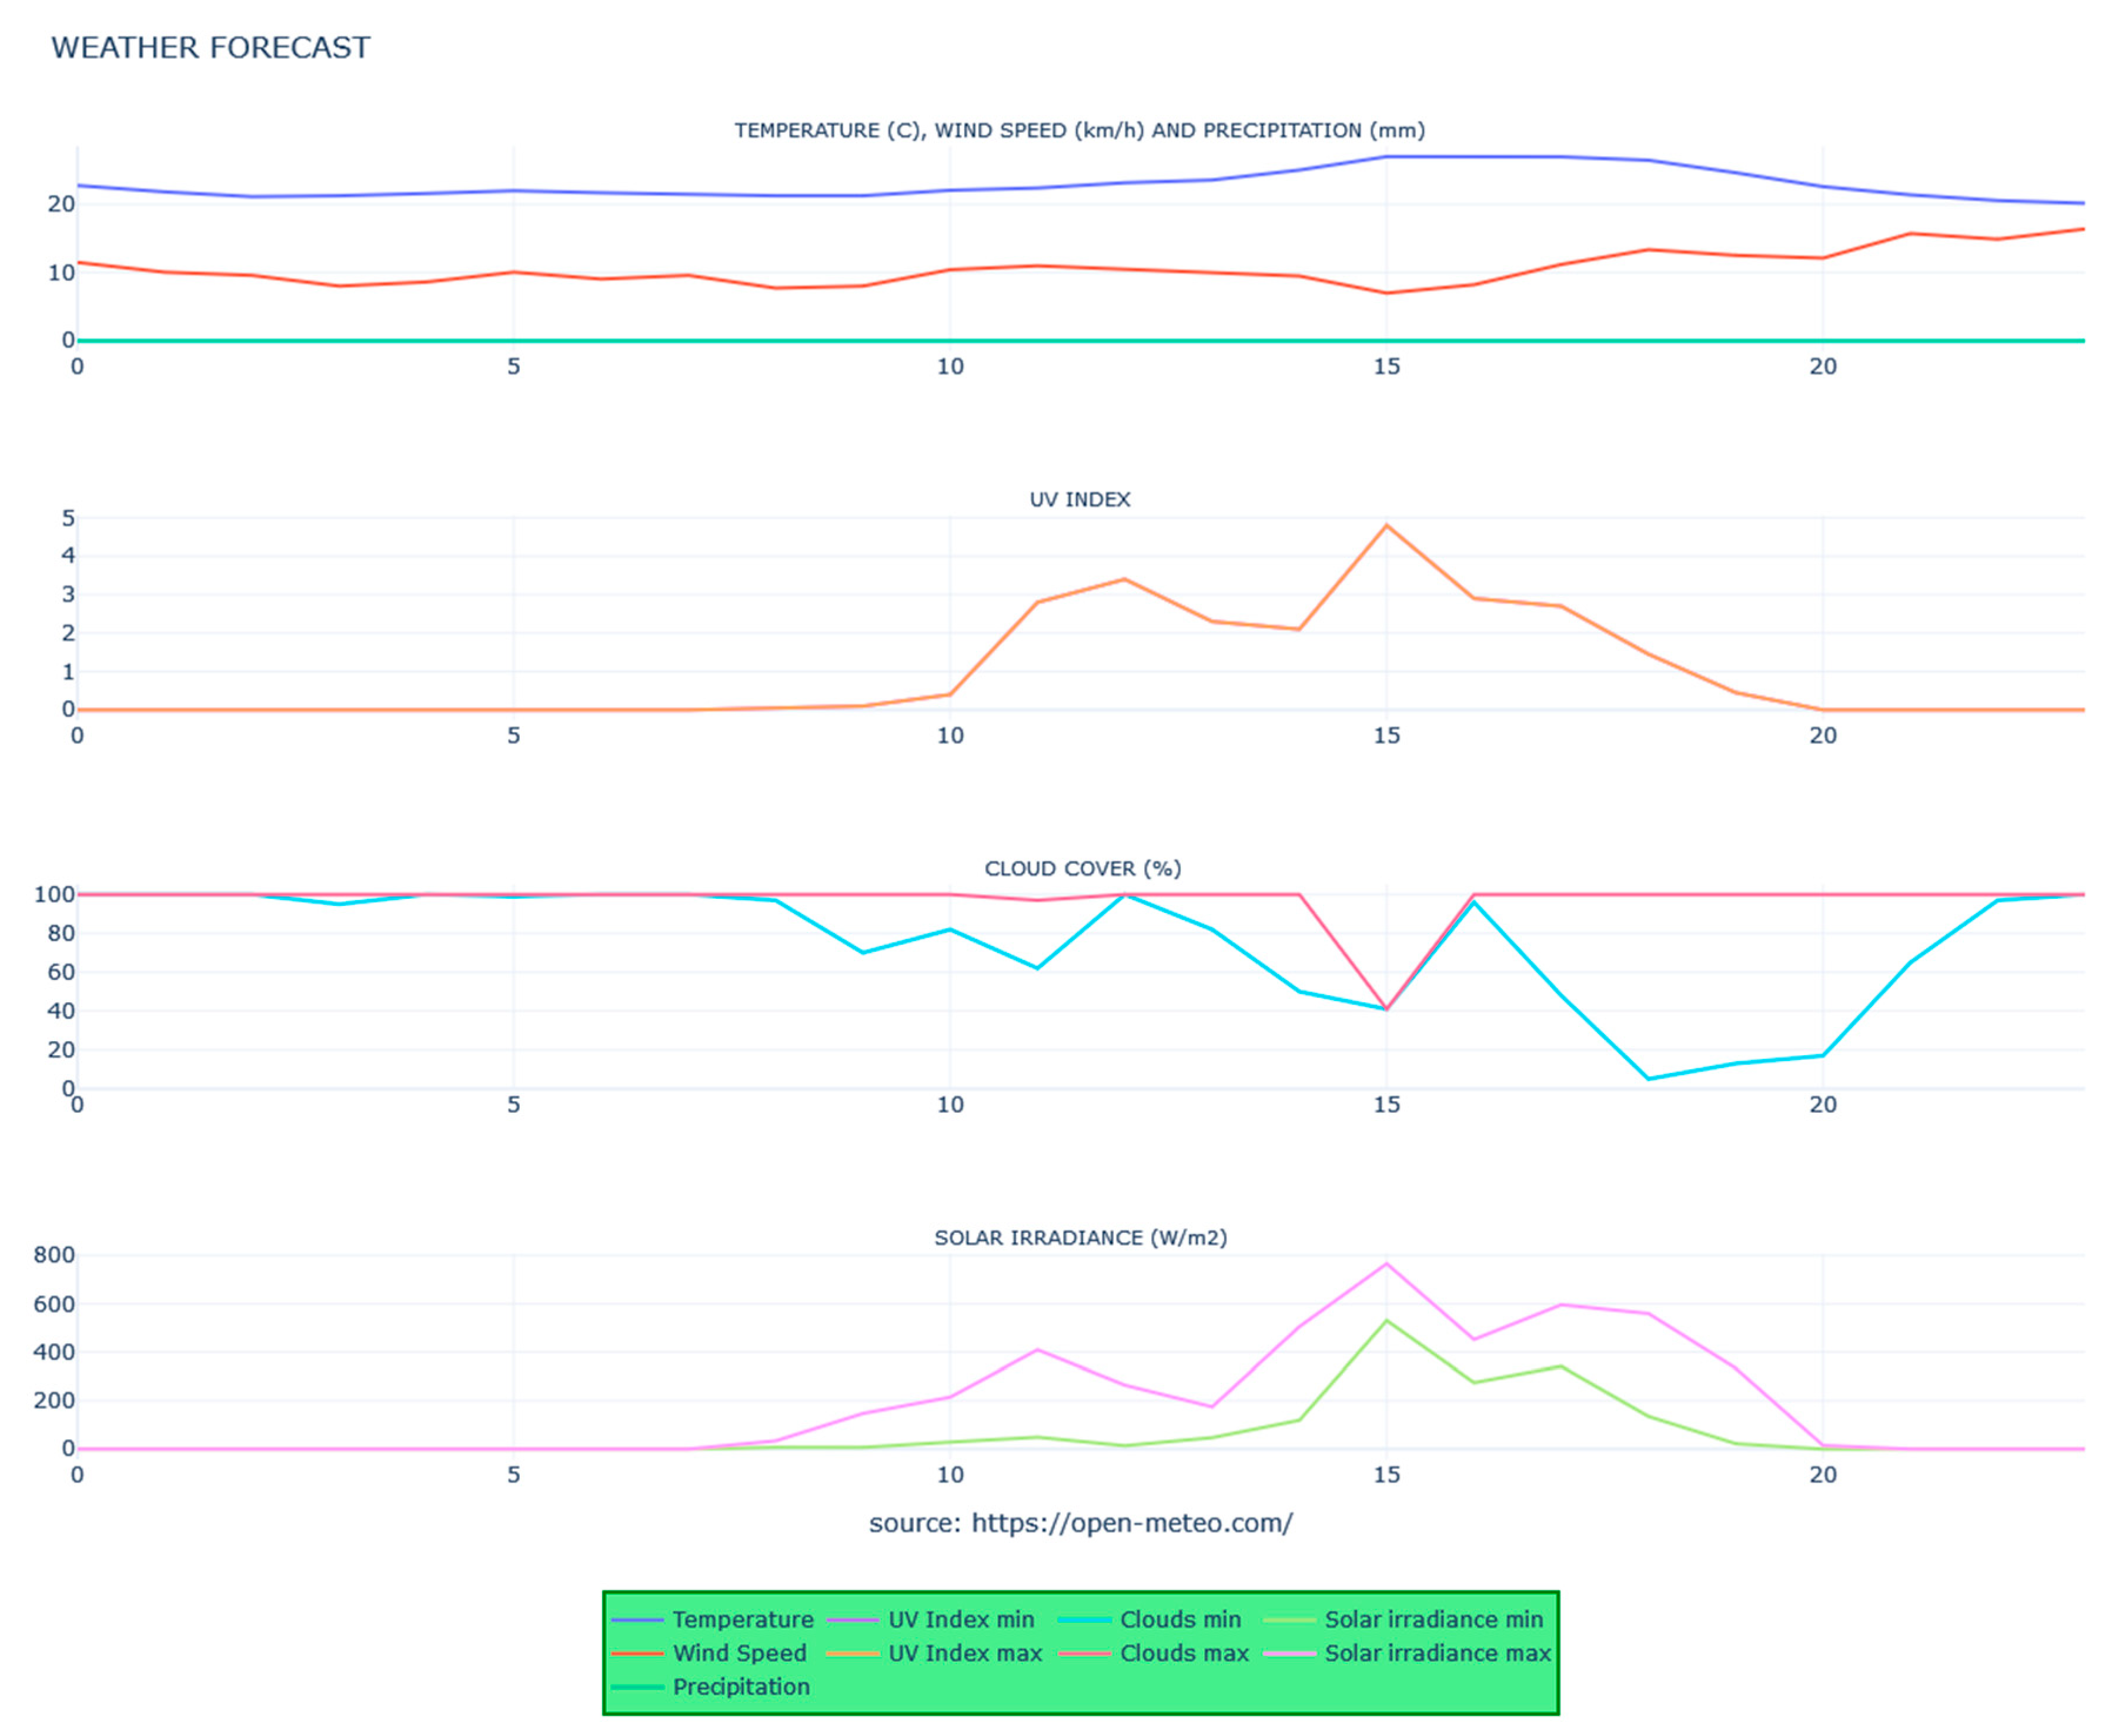
Task: Toggle Precipitation series in legend
Action: pyautogui.click(x=740, y=1687)
